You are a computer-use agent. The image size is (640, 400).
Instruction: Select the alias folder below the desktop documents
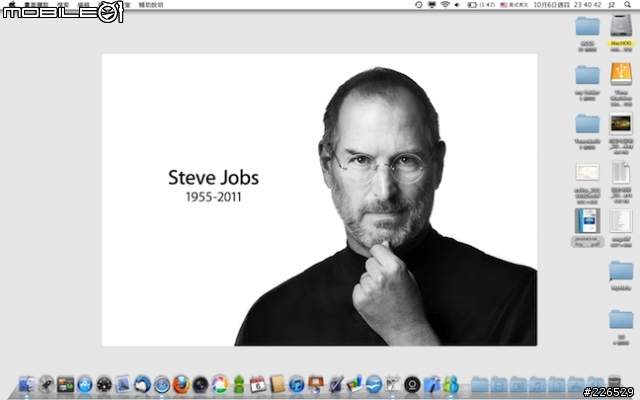621,271
